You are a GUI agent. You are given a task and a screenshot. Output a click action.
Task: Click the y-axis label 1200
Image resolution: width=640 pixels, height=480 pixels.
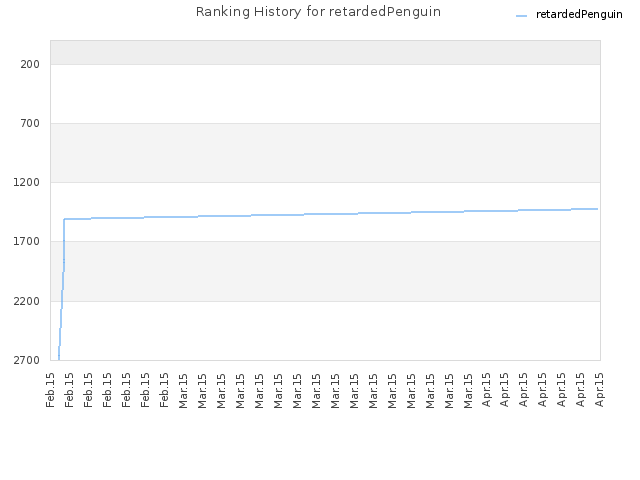27,182
